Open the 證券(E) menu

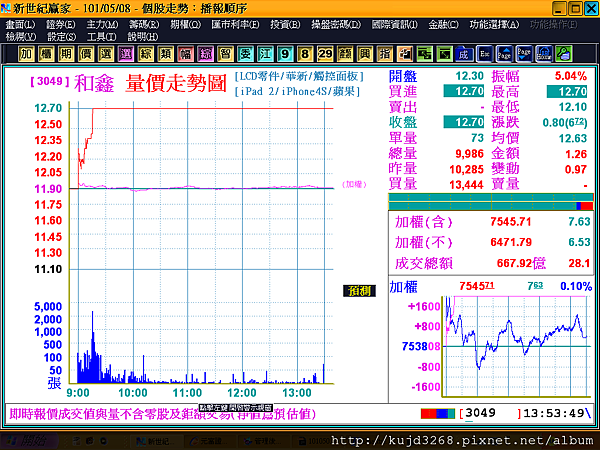[x=60, y=25]
